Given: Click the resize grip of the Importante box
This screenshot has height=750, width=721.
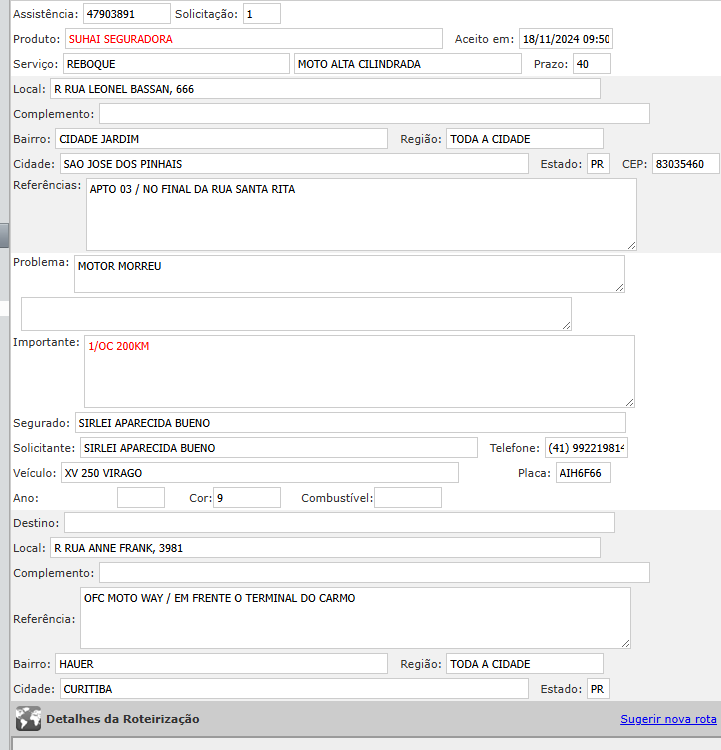Looking at the screenshot, I should (629, 401).
